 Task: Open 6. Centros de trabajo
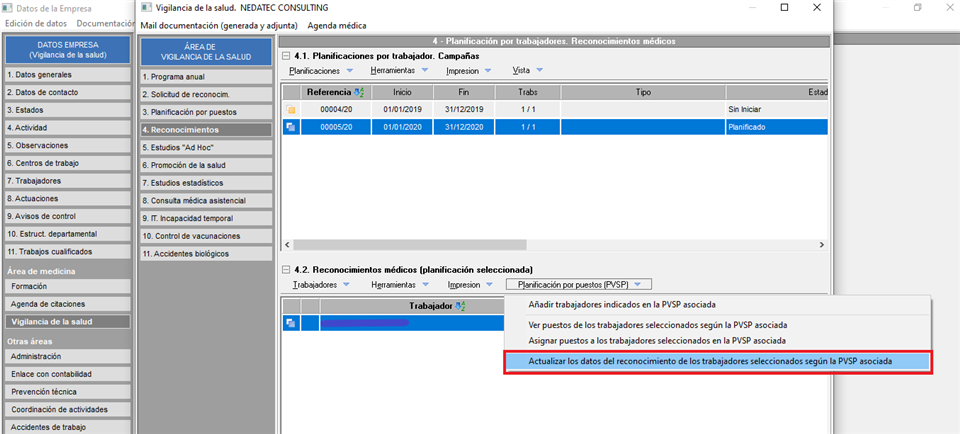tap(67, 163)
